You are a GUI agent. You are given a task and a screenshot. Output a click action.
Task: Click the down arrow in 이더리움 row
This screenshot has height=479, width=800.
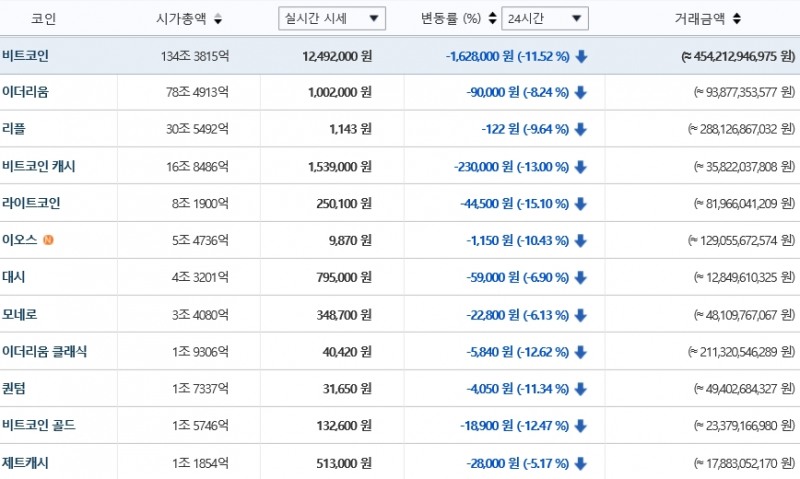[581, 92]
